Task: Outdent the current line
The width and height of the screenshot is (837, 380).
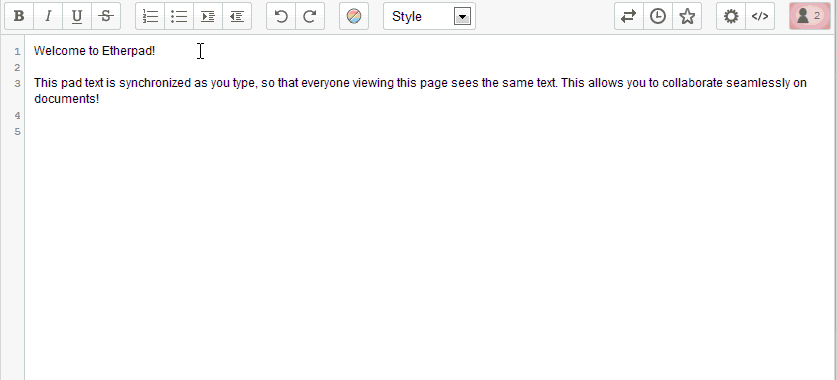Action: 237,16
